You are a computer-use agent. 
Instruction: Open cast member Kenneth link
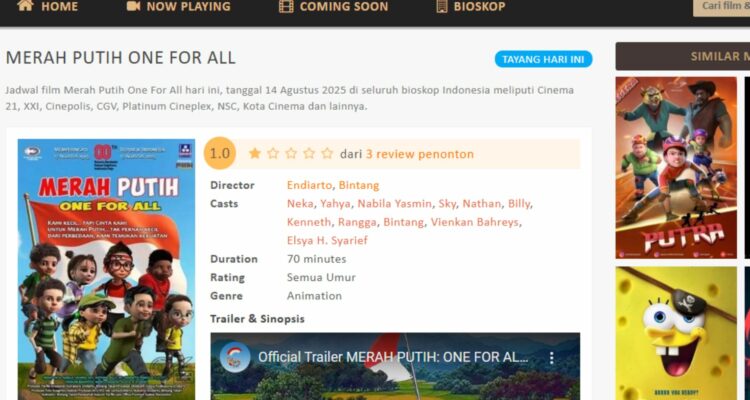tap(309, 222)
